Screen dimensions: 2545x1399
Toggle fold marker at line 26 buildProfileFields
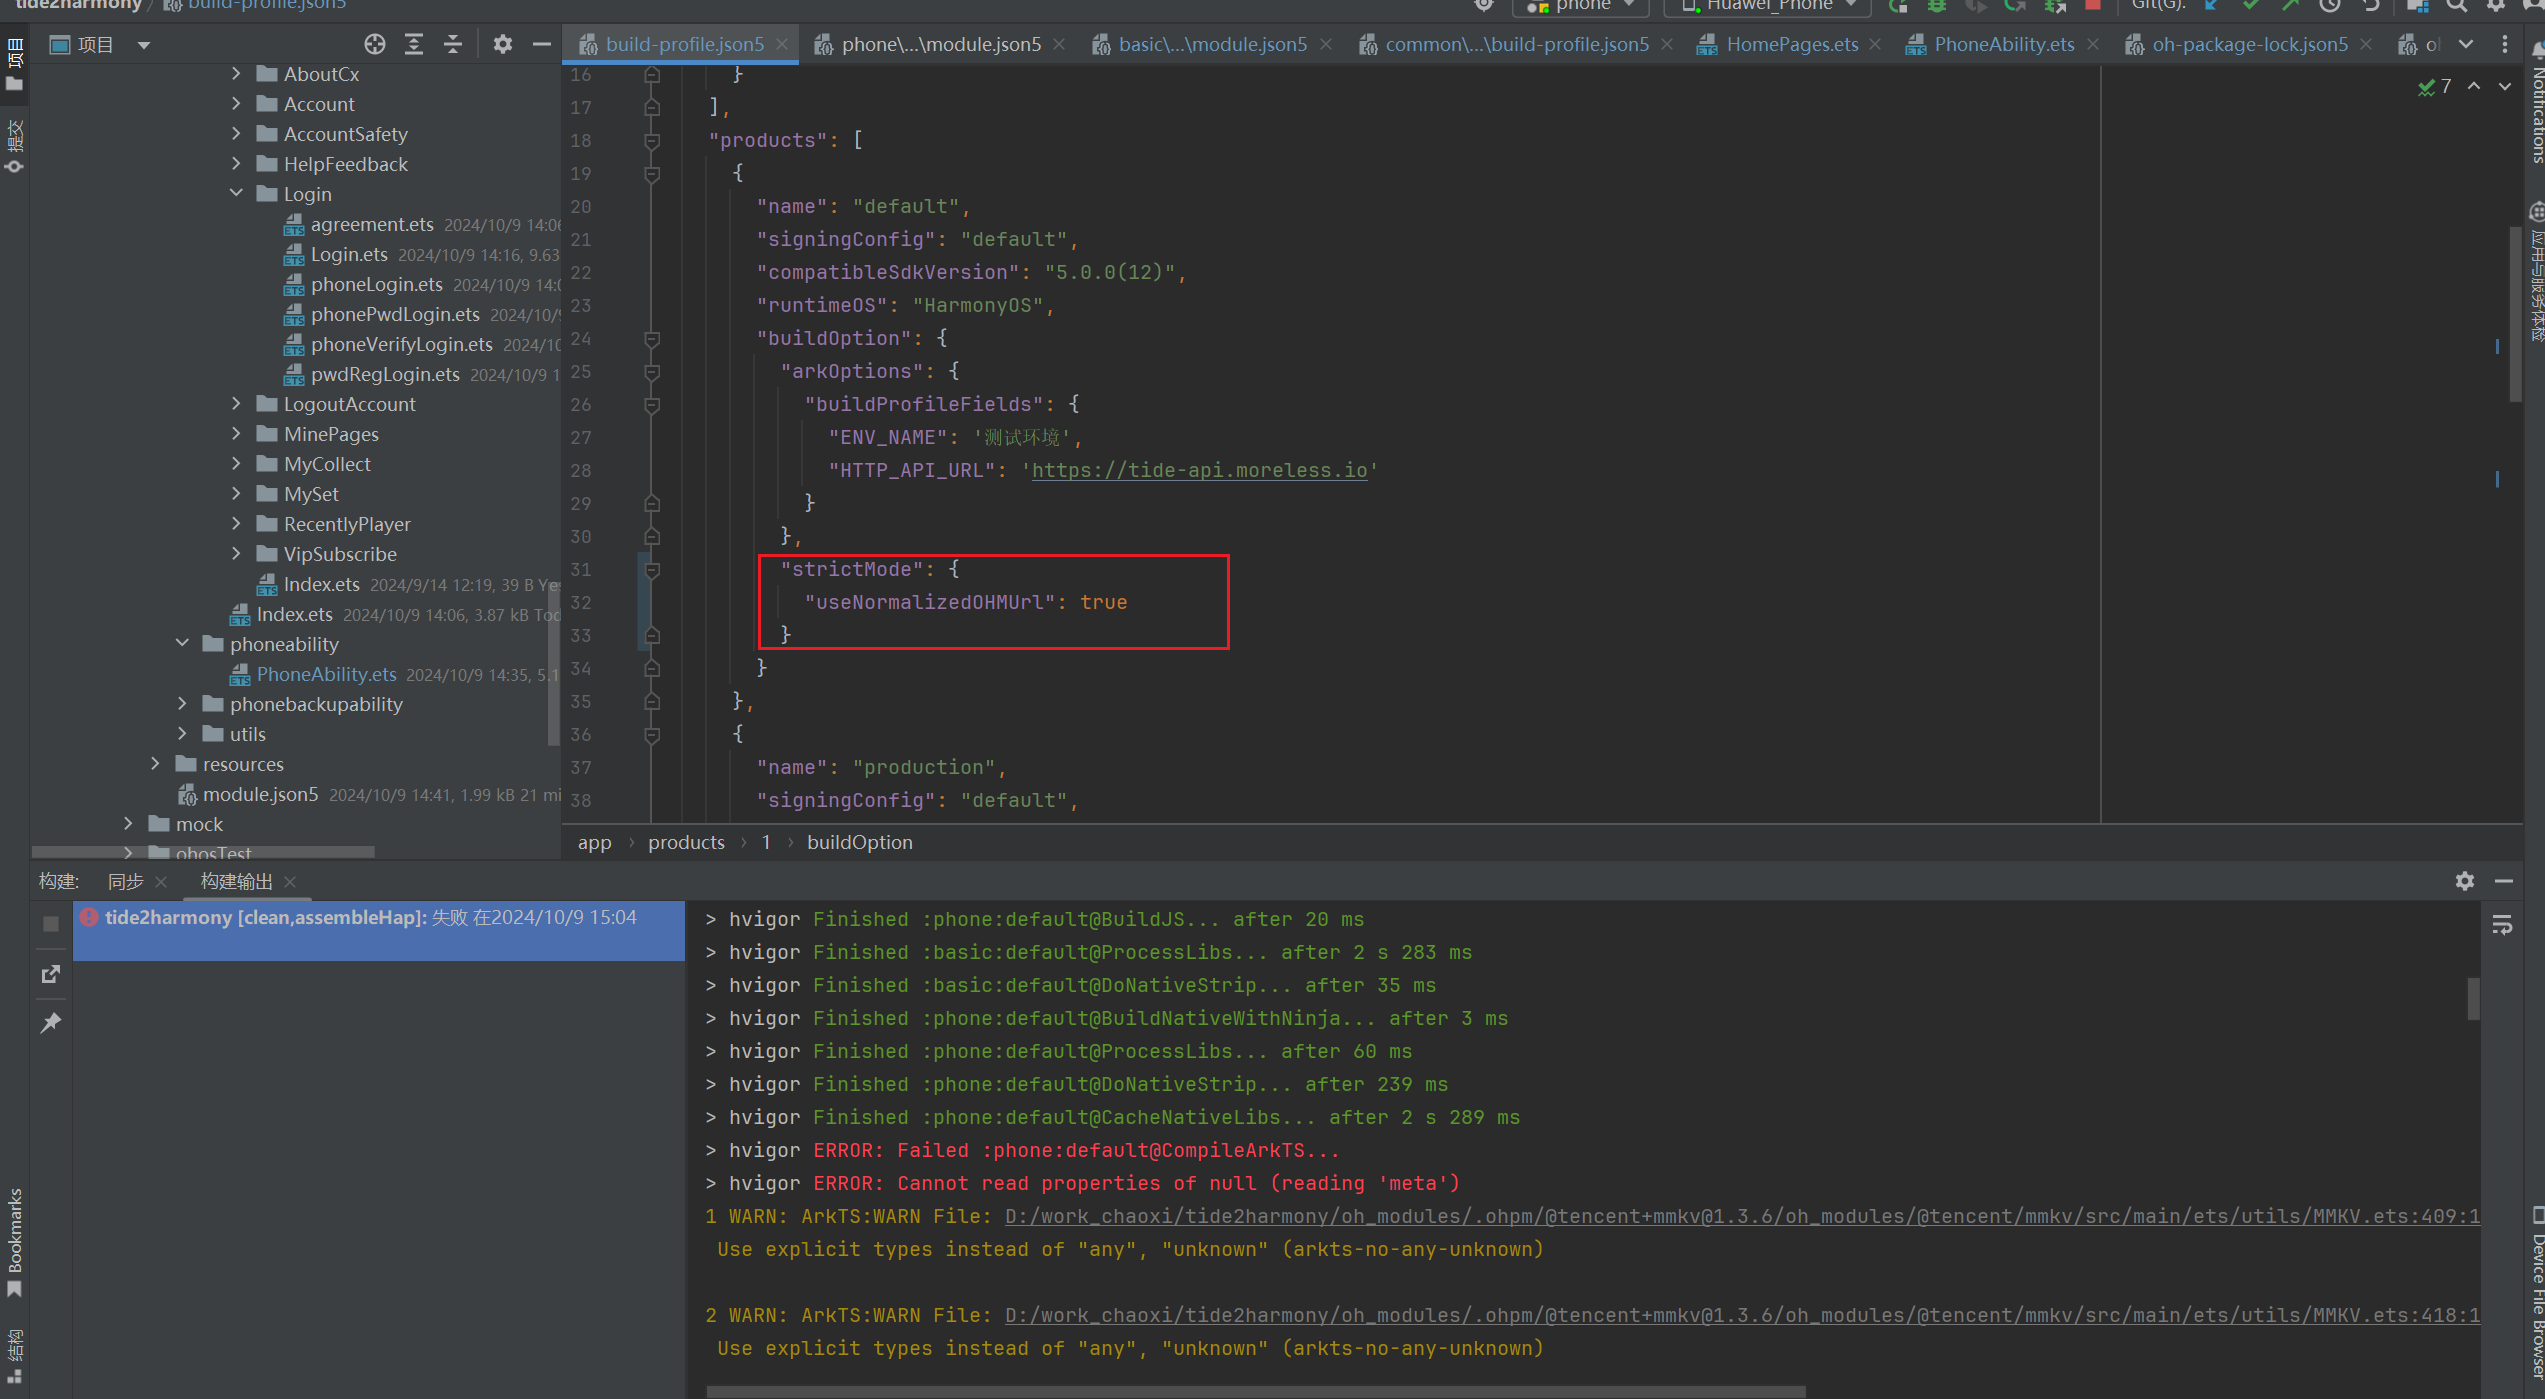point(652,405)
